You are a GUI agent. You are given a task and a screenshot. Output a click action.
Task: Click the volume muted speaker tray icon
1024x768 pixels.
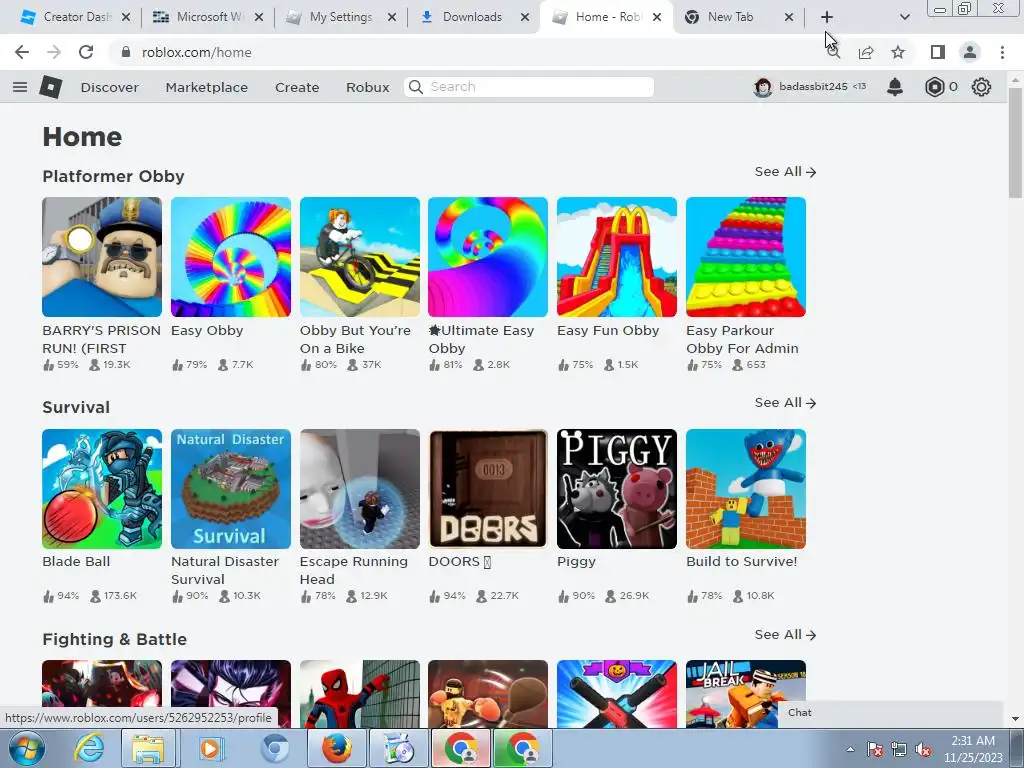click(x=923, y=750)
